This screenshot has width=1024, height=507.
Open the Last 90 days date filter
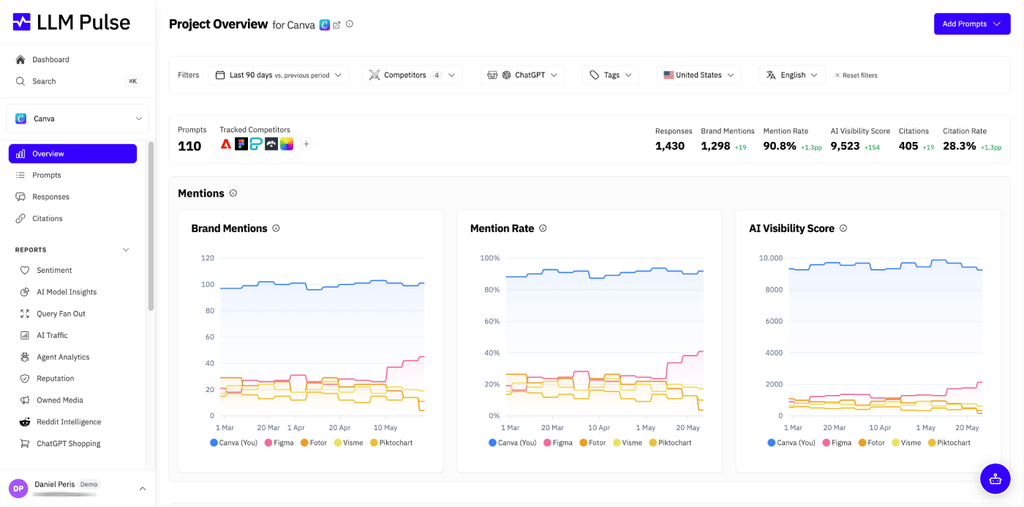tap(279, 75)
